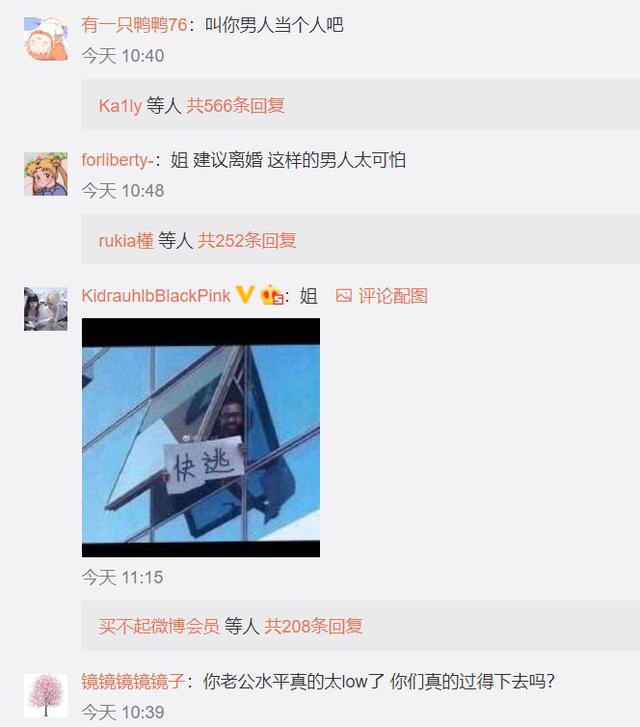The width and height of the screenshot is (640, 727).
Task: Open username KidrauhlbBlackPink profile
Action: [156, 295]
